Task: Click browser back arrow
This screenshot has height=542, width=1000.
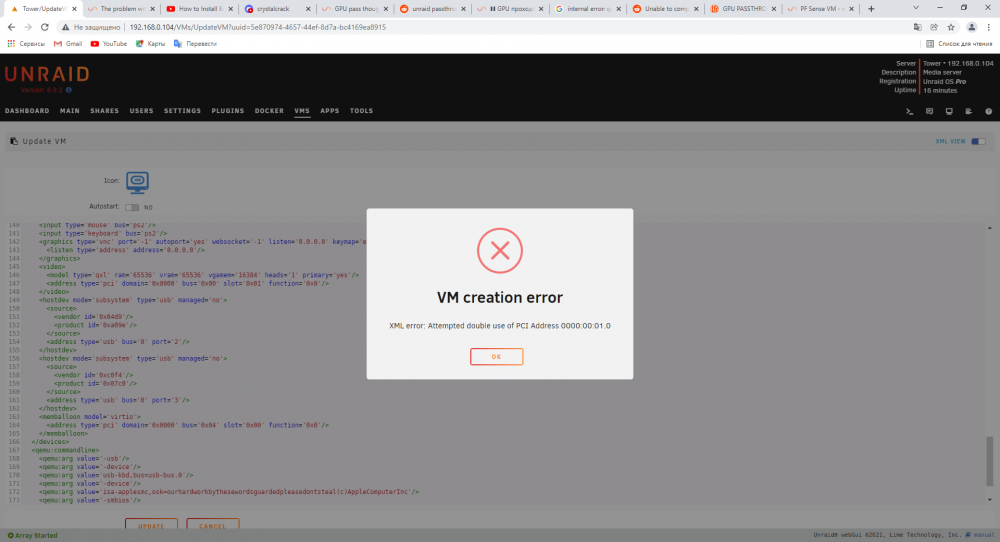Action: 11,27
